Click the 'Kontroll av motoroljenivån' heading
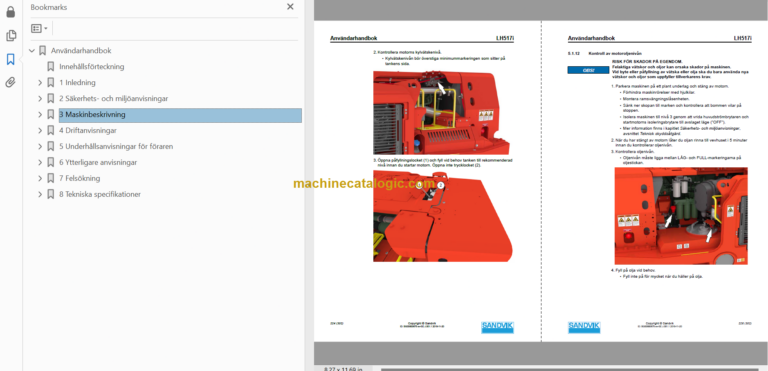 click(615, 53)
